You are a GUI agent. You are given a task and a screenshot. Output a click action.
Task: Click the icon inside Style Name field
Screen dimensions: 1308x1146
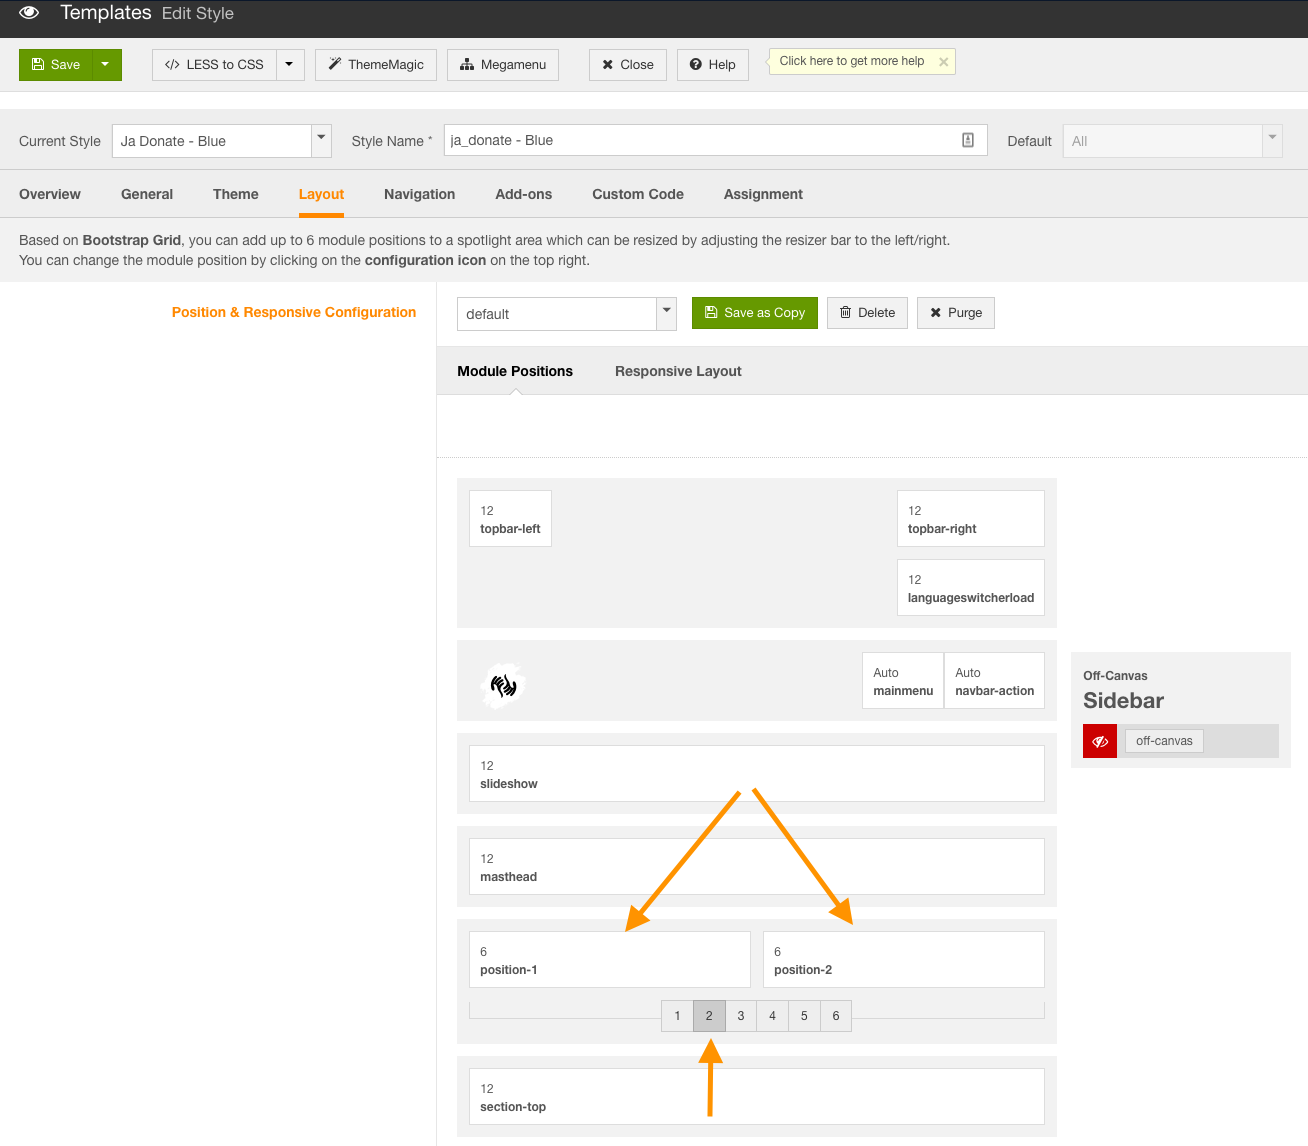[x=967, y=141]
